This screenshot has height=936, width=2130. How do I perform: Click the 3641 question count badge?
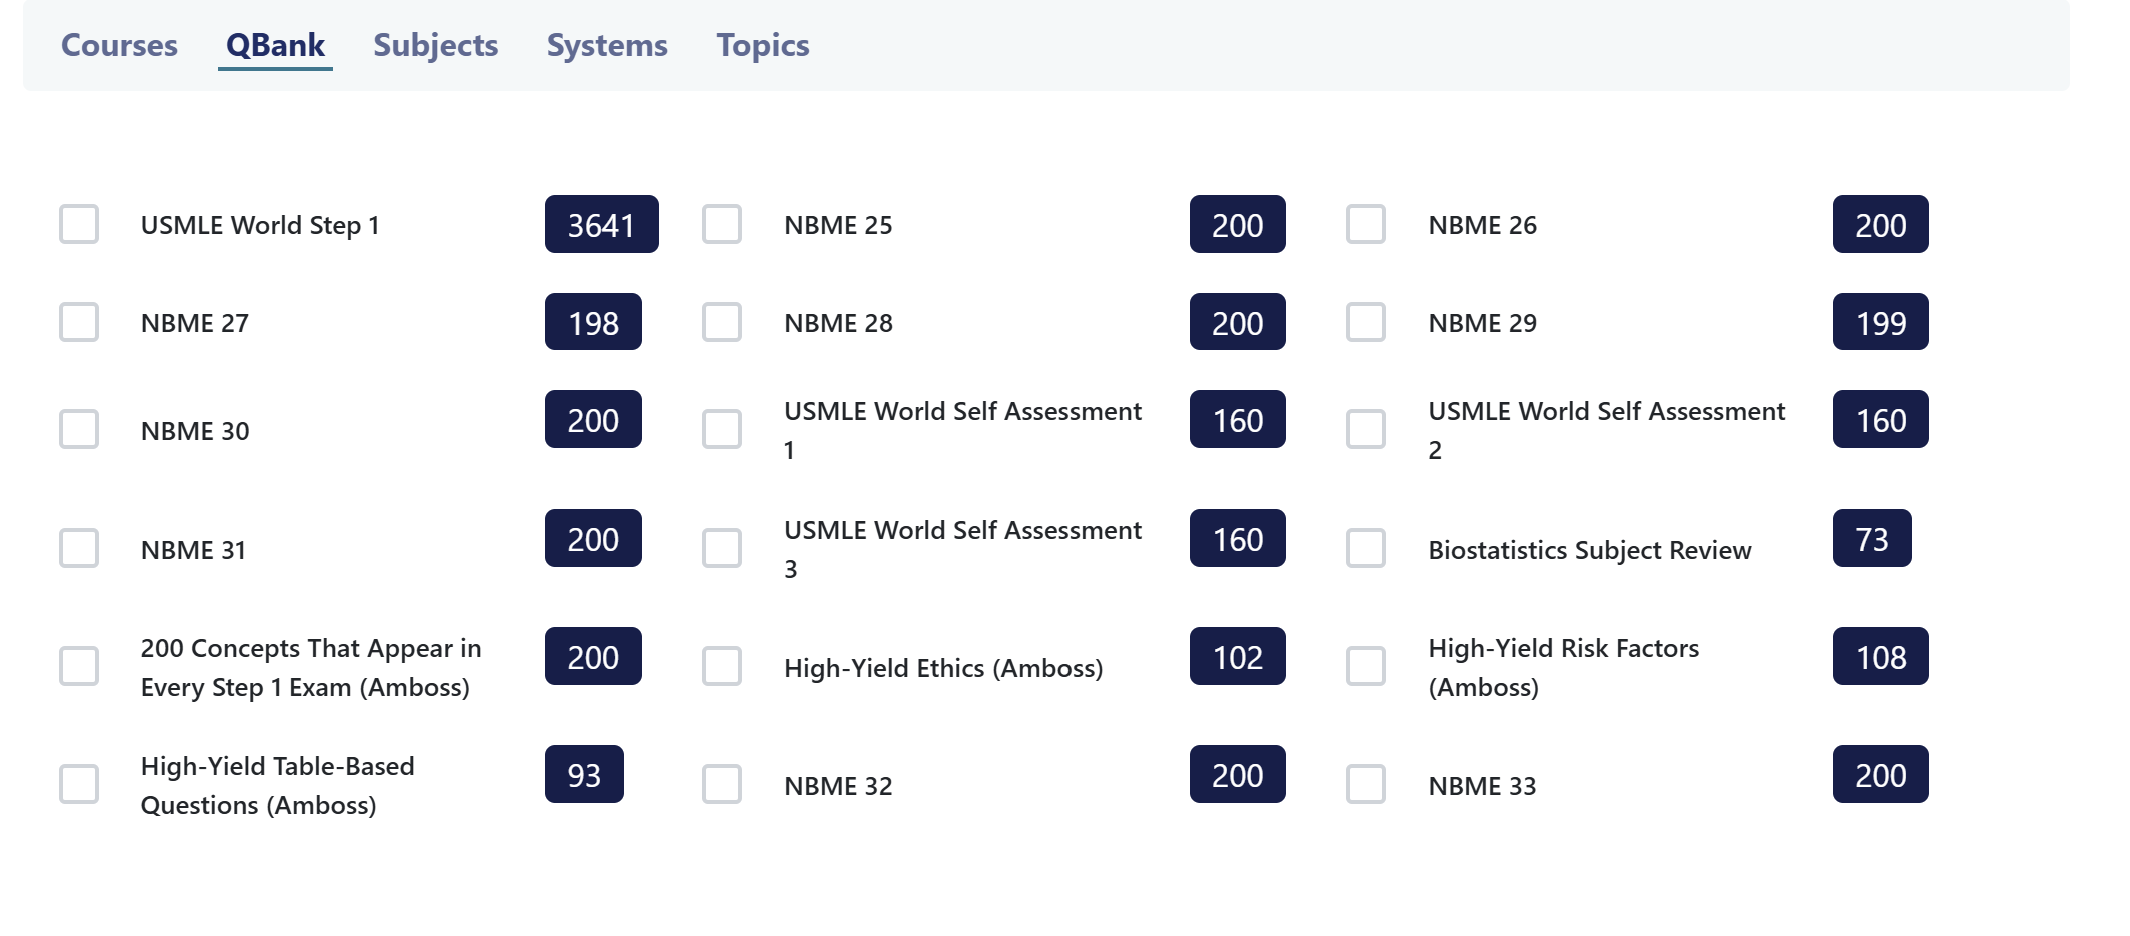[601, 225]
